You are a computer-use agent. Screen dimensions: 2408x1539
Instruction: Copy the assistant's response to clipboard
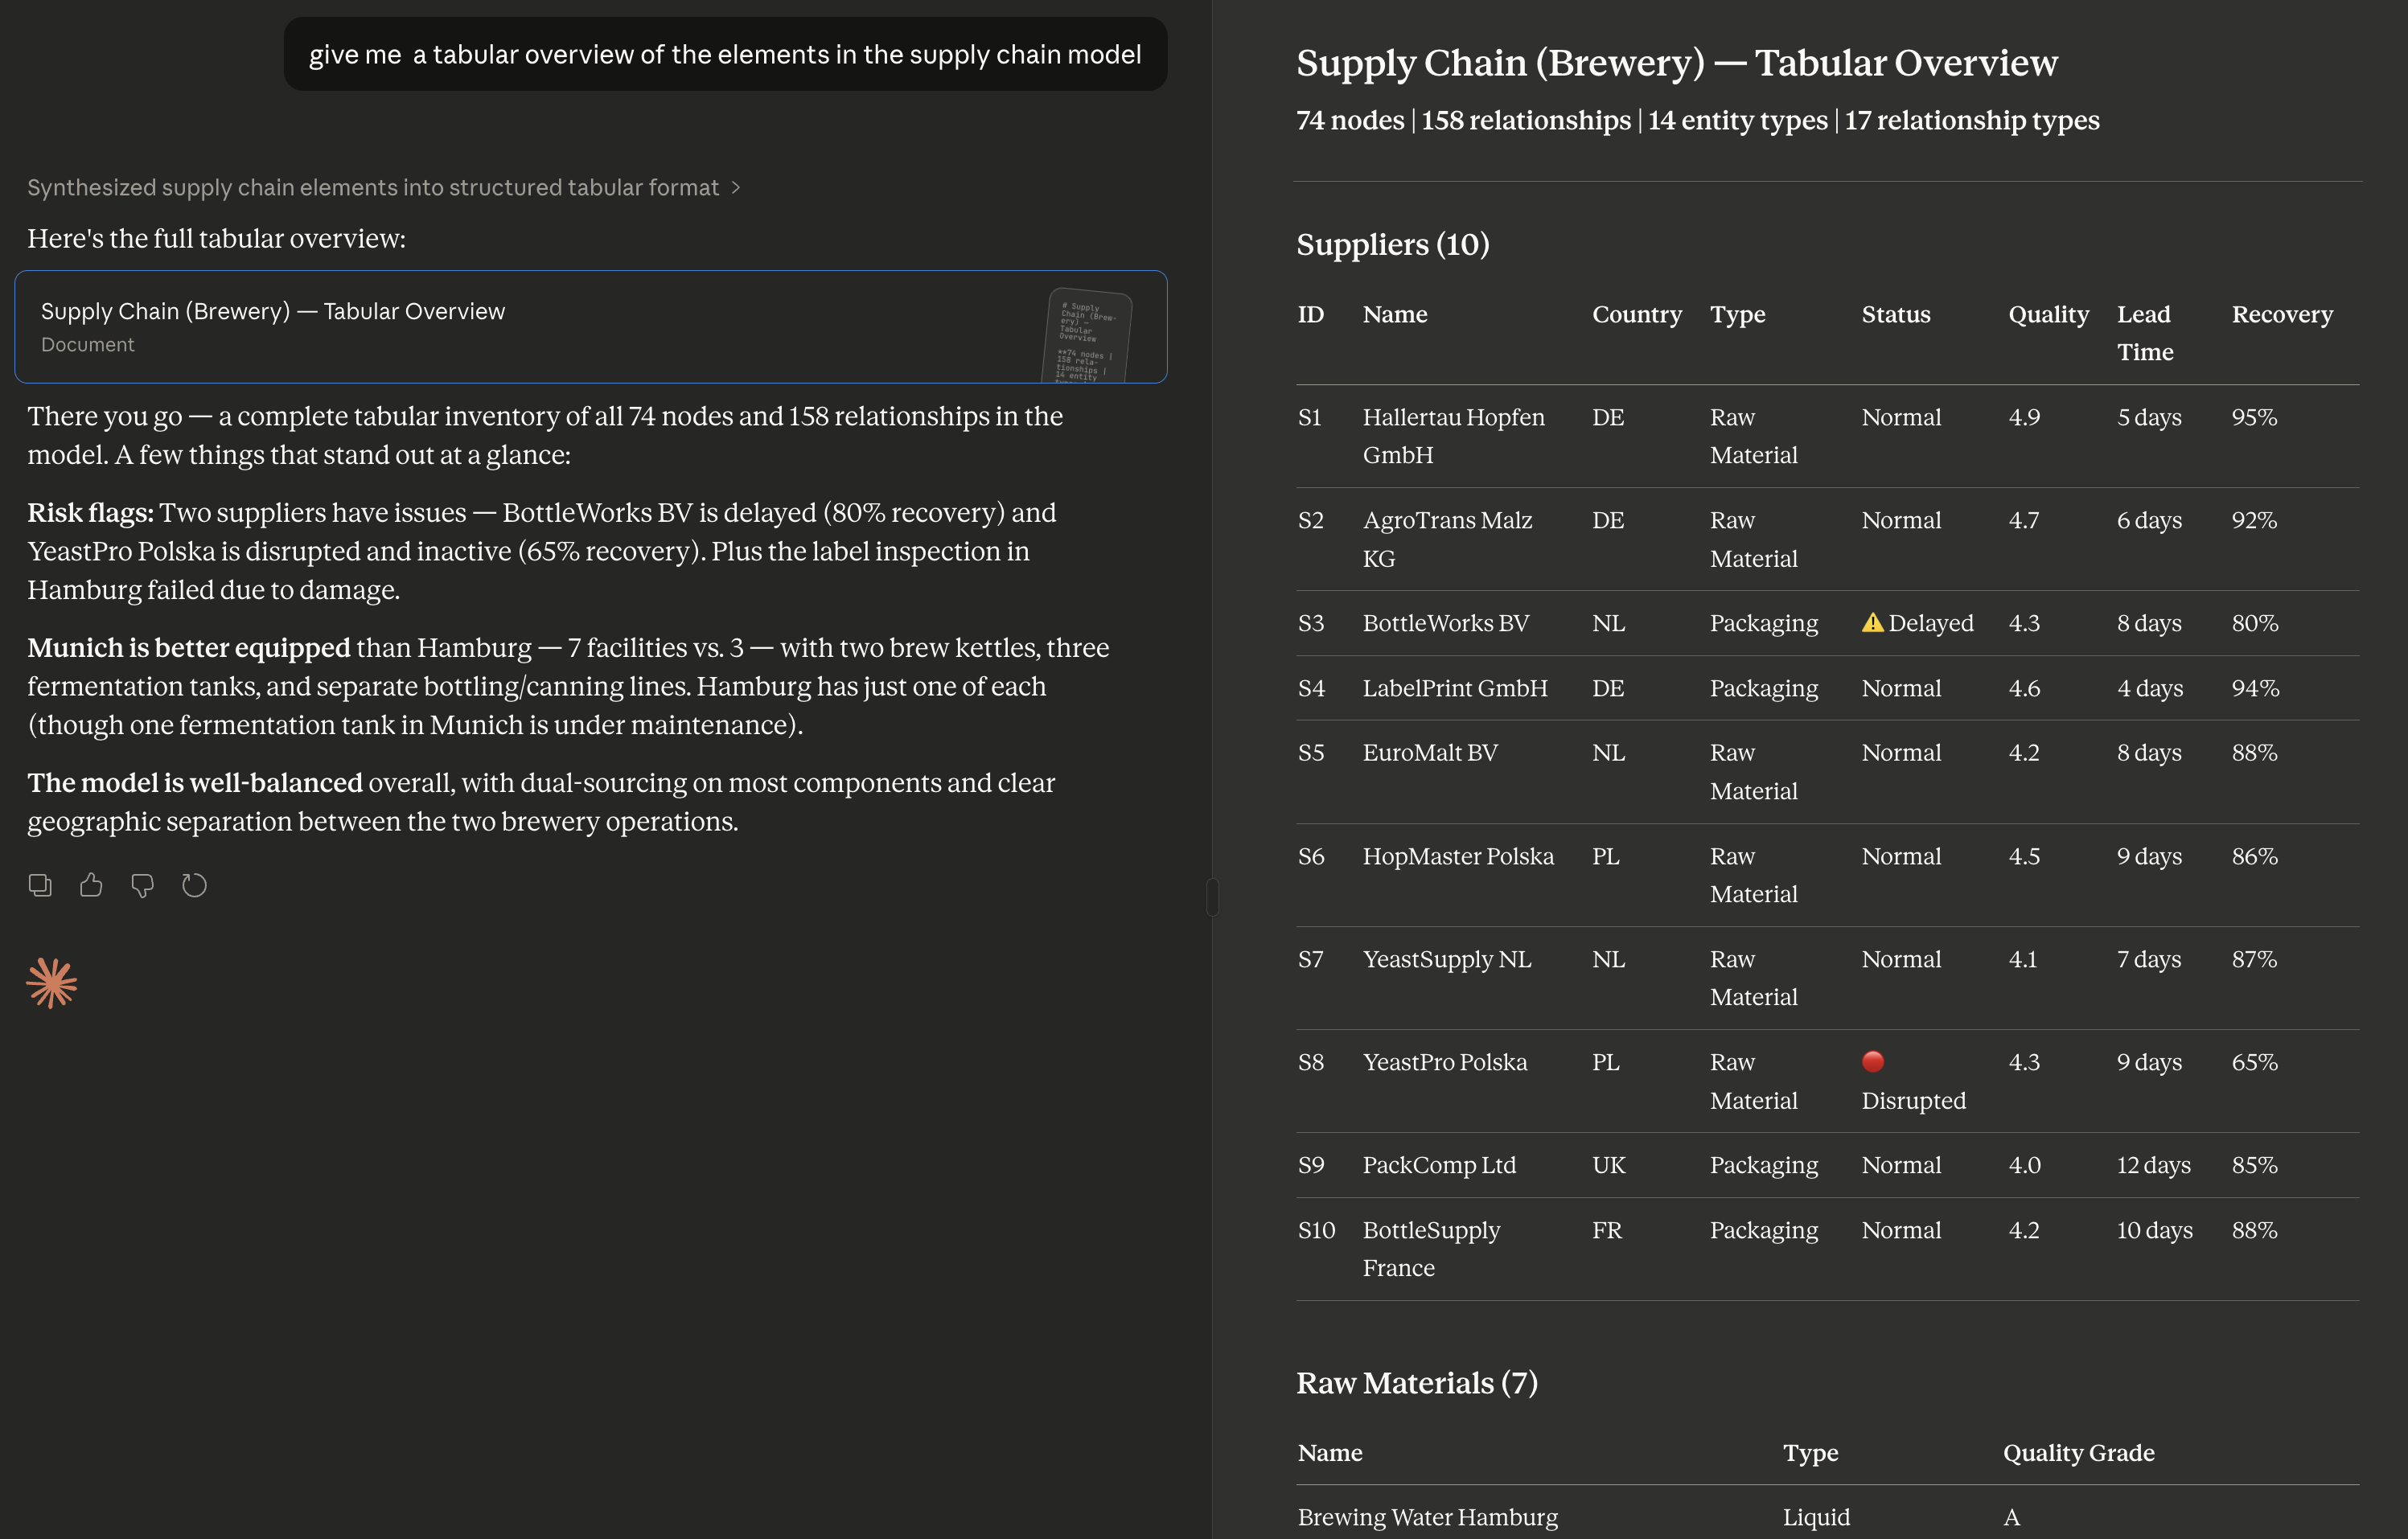[40, 884]
